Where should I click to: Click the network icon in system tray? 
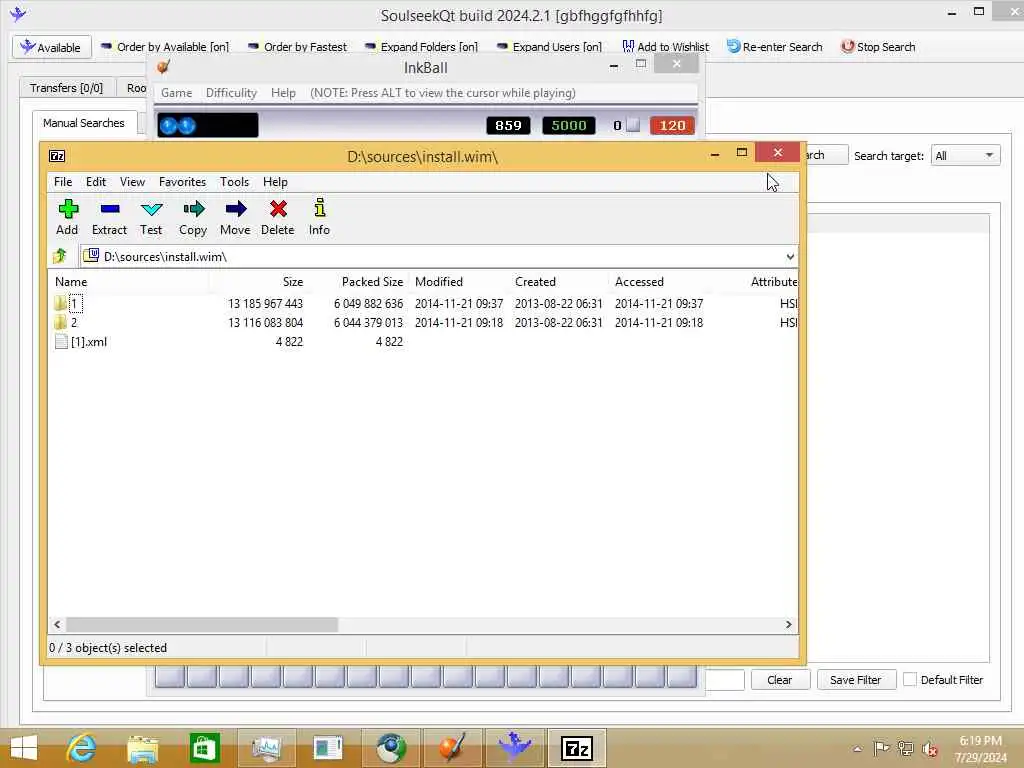click(x=905, y=748)
